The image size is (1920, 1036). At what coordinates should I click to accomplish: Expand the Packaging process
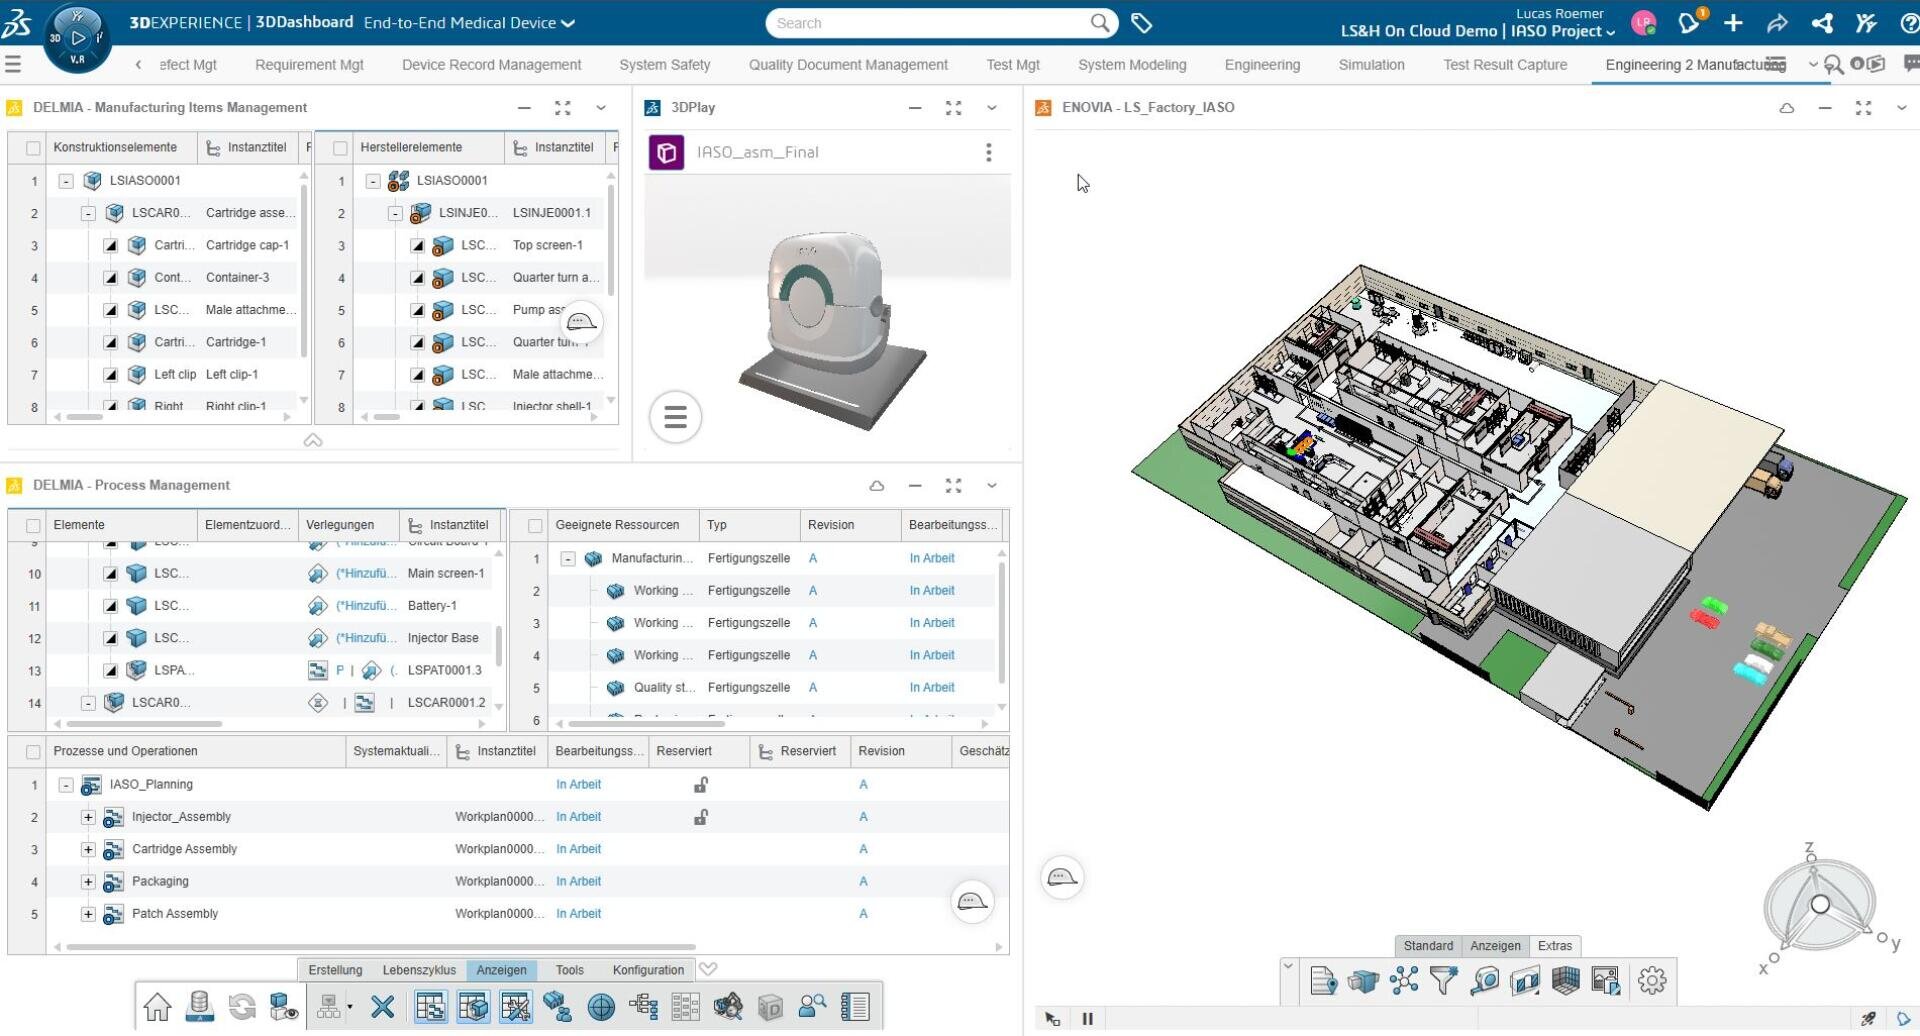88,882
